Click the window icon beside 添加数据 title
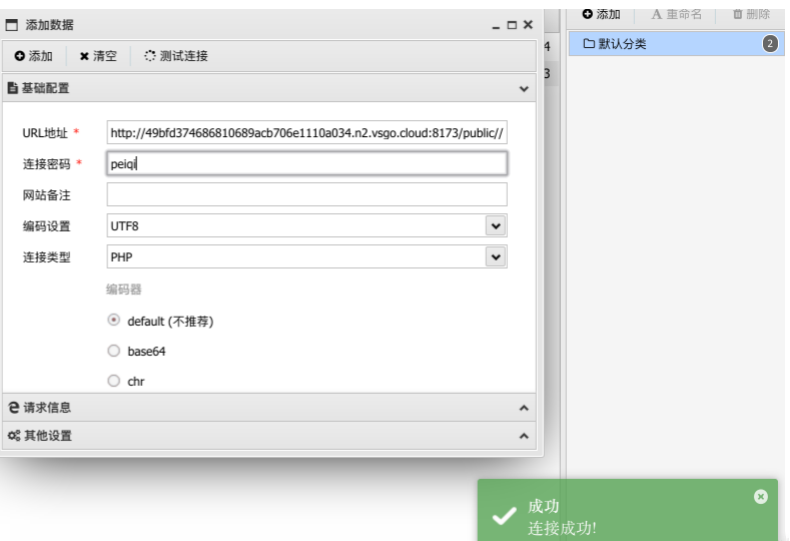Screen dimensions: 790x541 [x=12, y=25]
